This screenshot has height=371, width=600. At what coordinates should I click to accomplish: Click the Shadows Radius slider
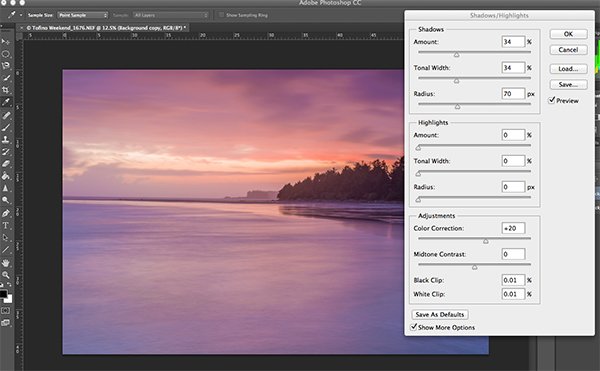pos(474,104)
